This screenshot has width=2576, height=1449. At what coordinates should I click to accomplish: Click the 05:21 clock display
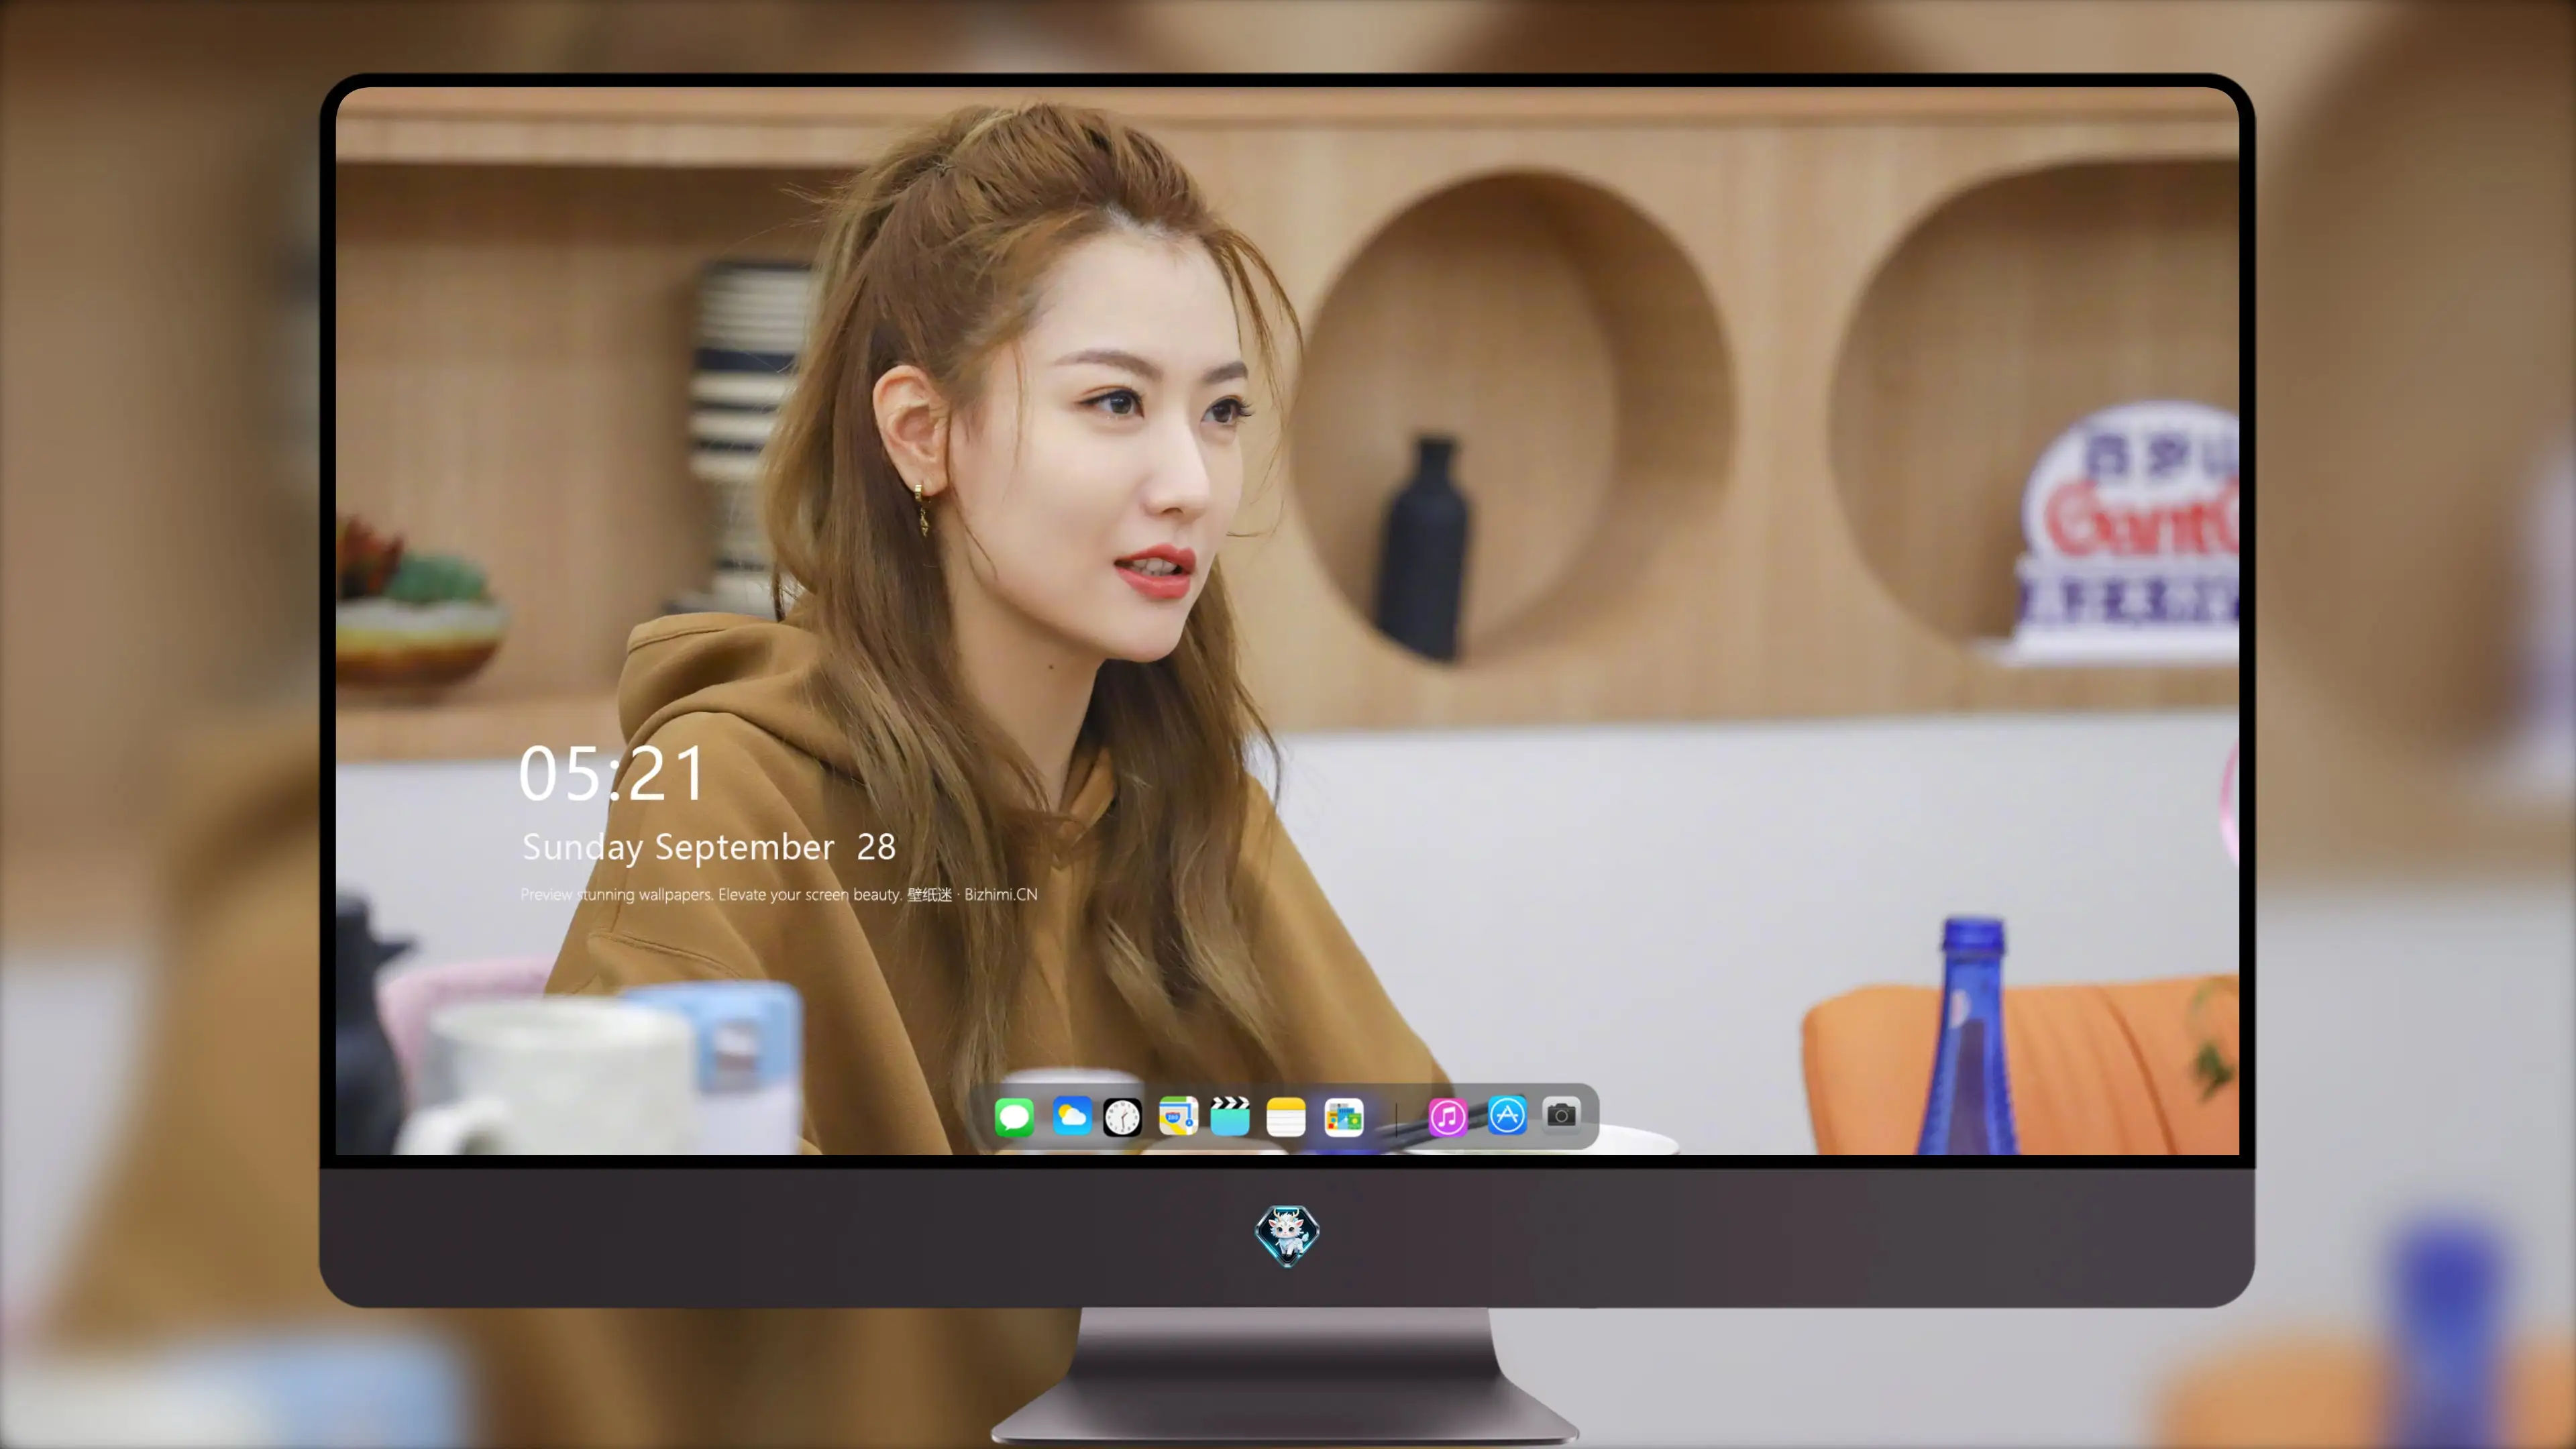(612, 774)
